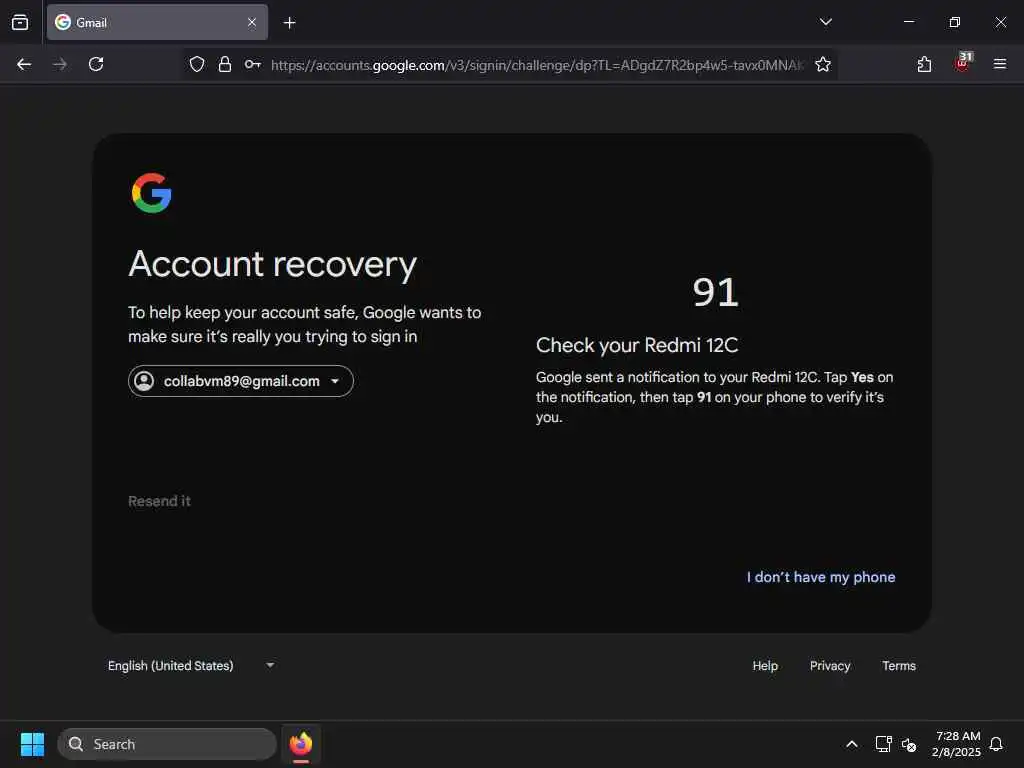Bookmark this page with the star

pos(823,64)
